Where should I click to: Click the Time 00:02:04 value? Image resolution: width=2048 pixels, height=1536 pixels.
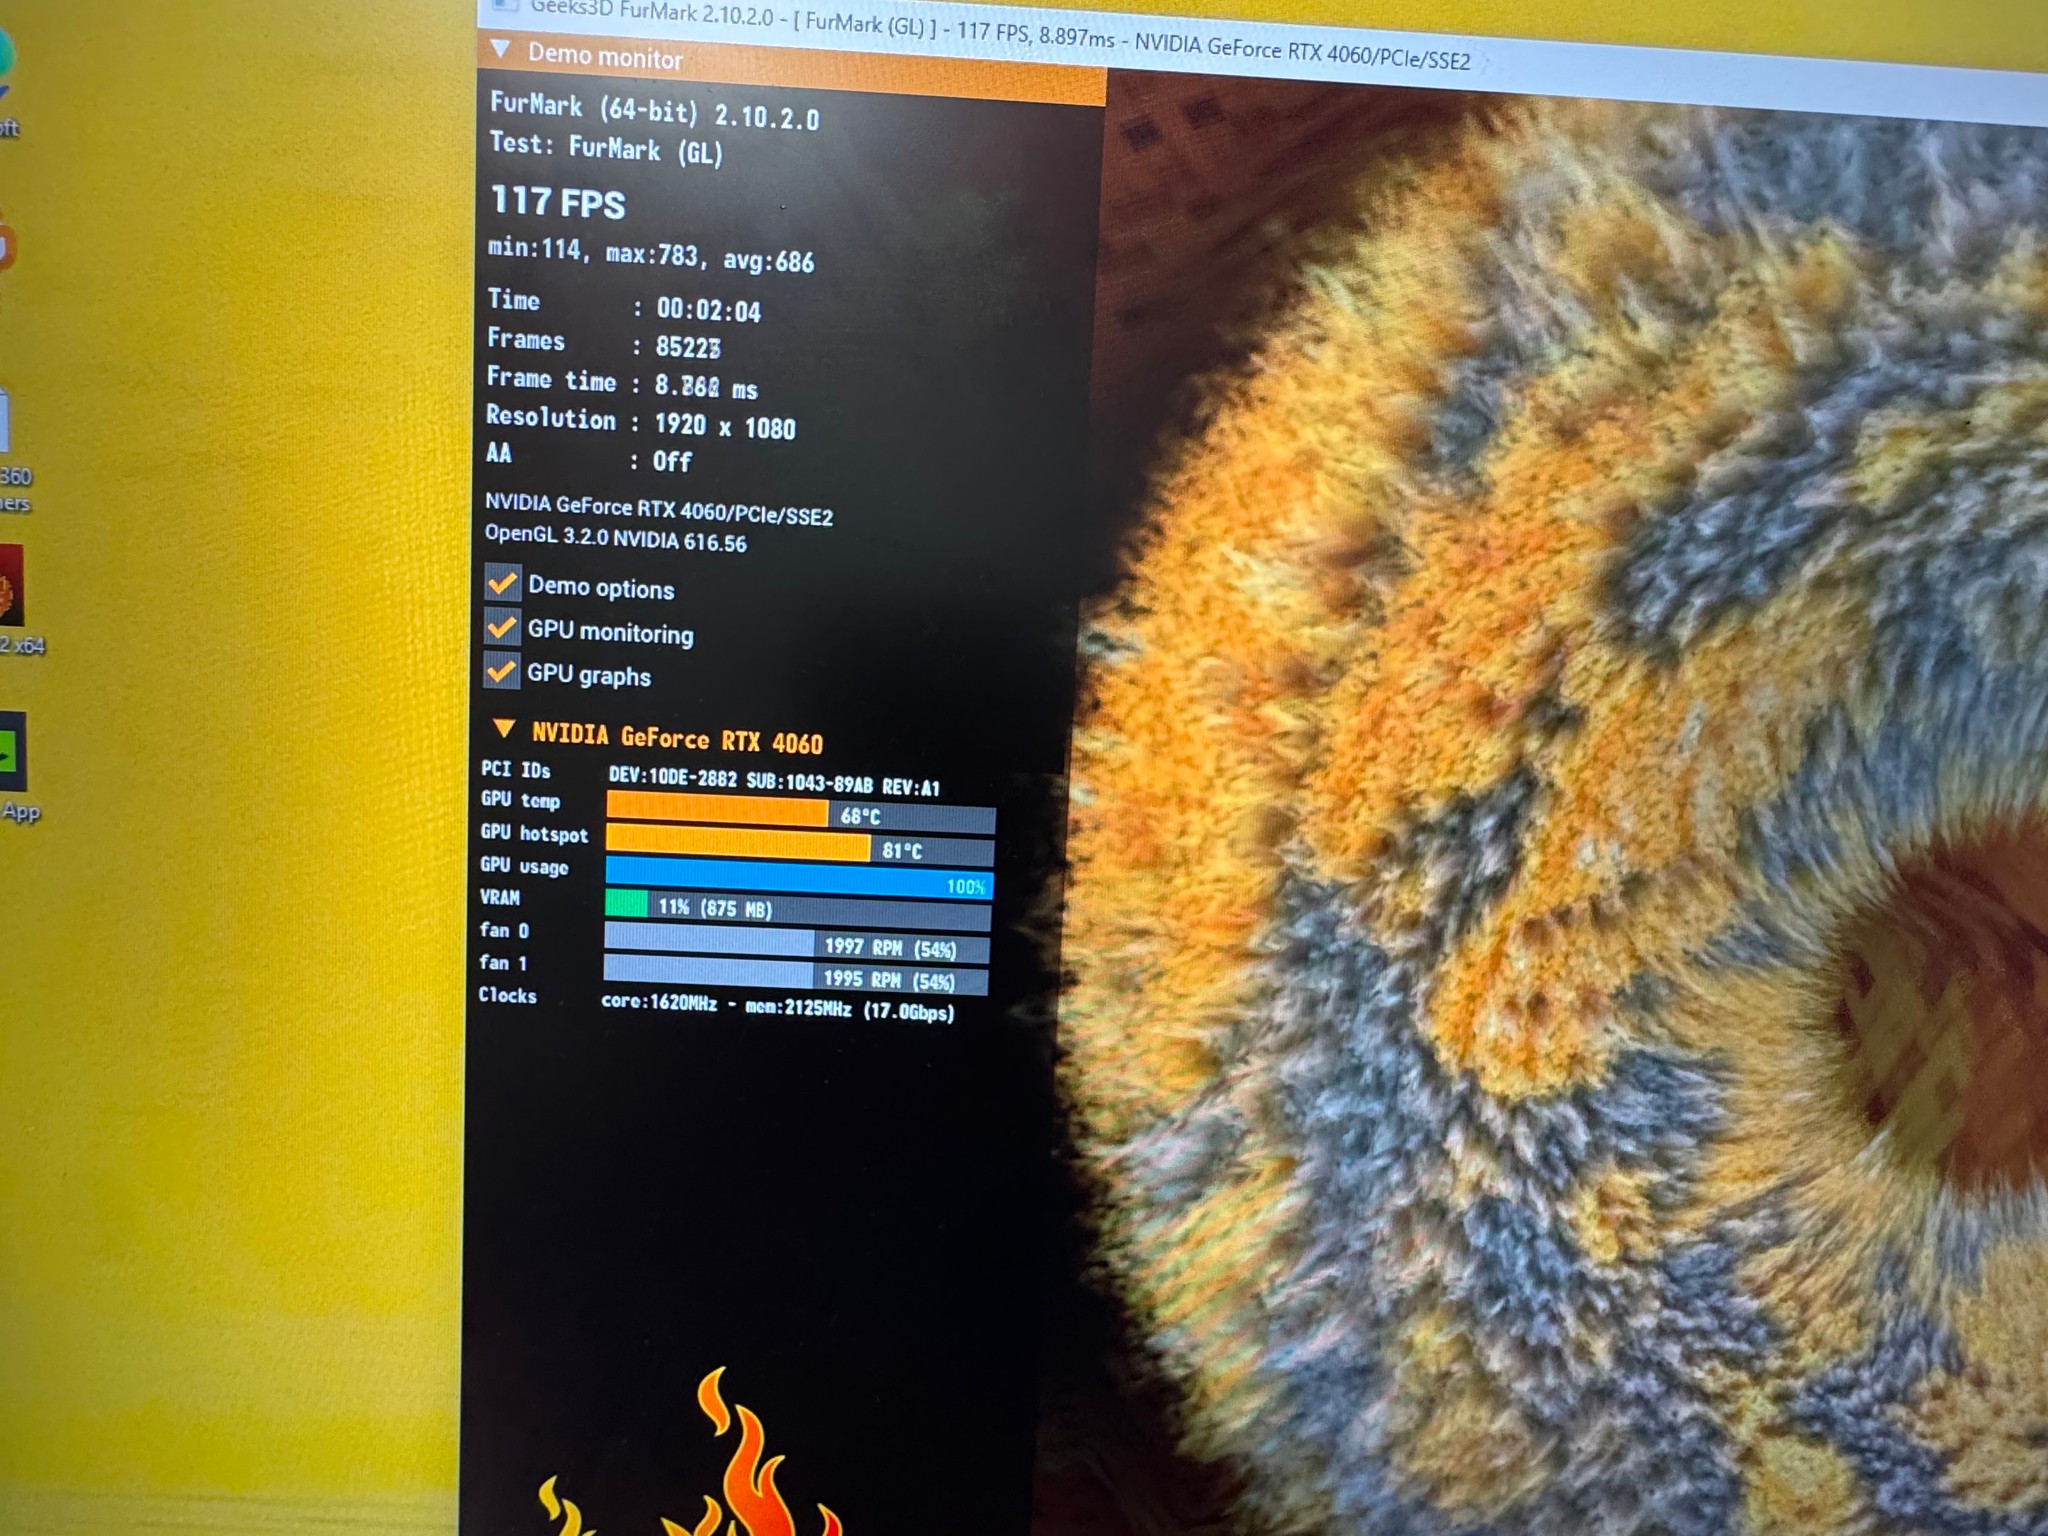click(708, 310)
